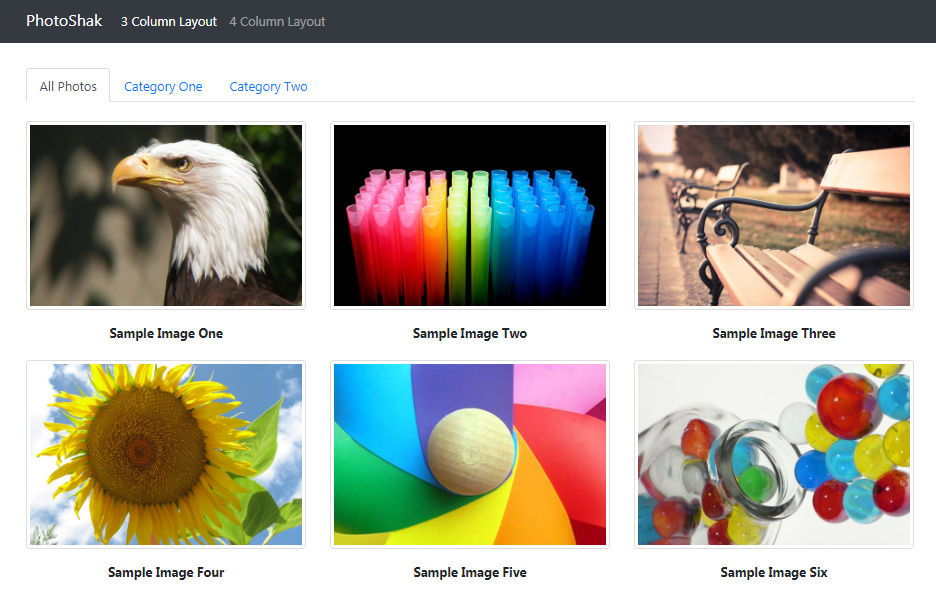Switch to the Category Two tab

pyautogui.click(x=269, y=87)
